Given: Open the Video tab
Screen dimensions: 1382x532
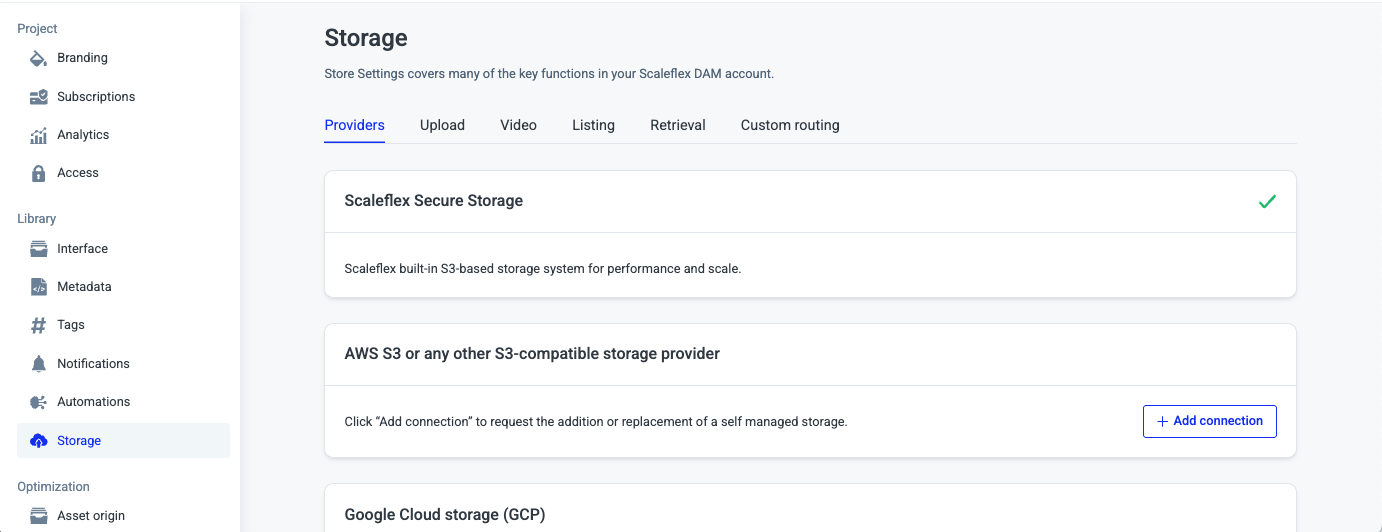Looking at the screenshot, I should coord(518,125).
